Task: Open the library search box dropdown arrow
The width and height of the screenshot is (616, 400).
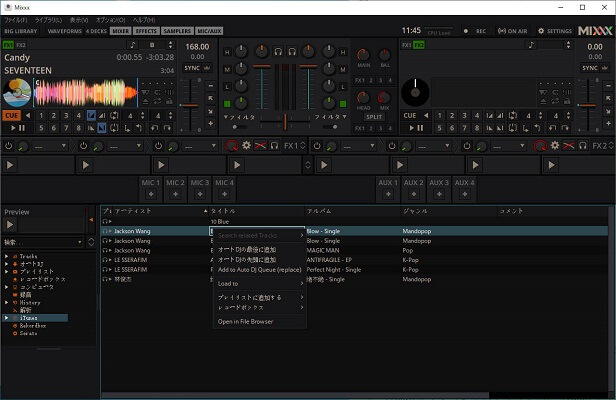Action: (80, 242)
